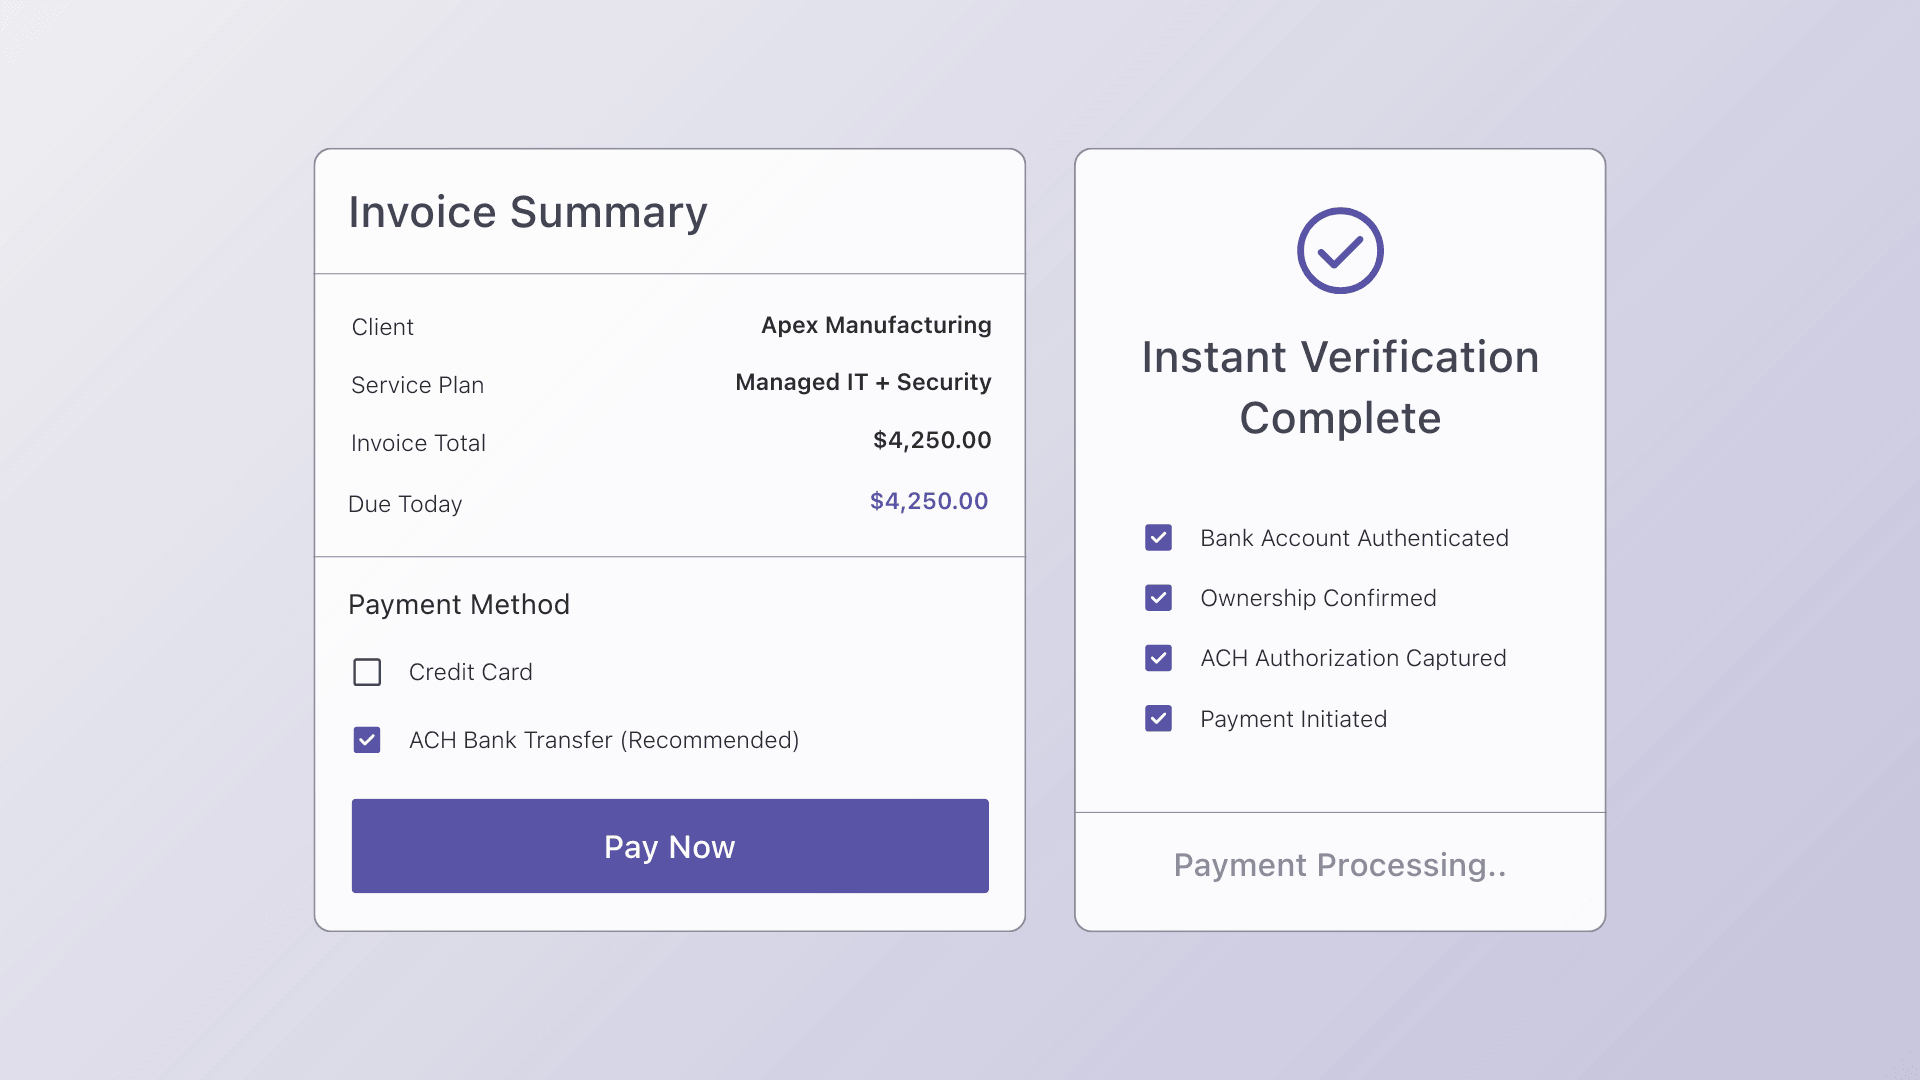Toggle the Payment Initiated checkbox
The image size is (1920, 1080).
pyautogui.click(x=1158, y=719)
